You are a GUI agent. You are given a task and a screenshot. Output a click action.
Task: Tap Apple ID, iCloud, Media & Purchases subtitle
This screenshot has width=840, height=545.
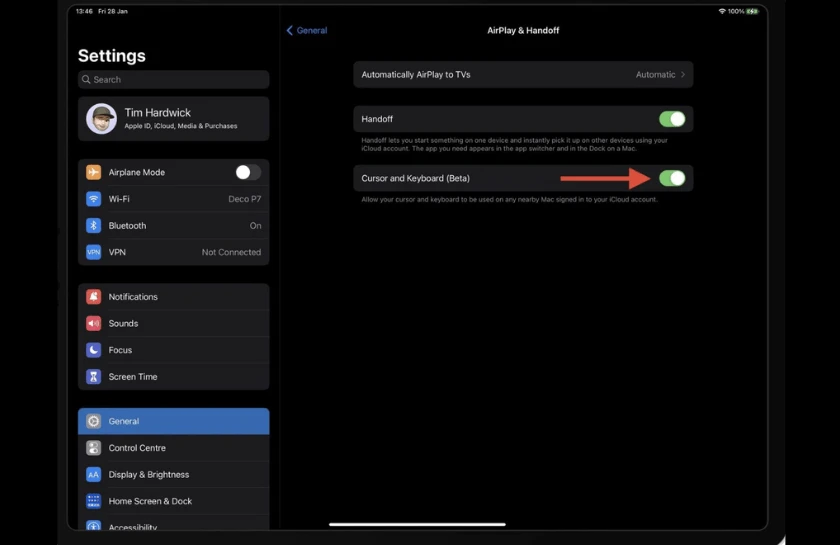pos(181,126)
